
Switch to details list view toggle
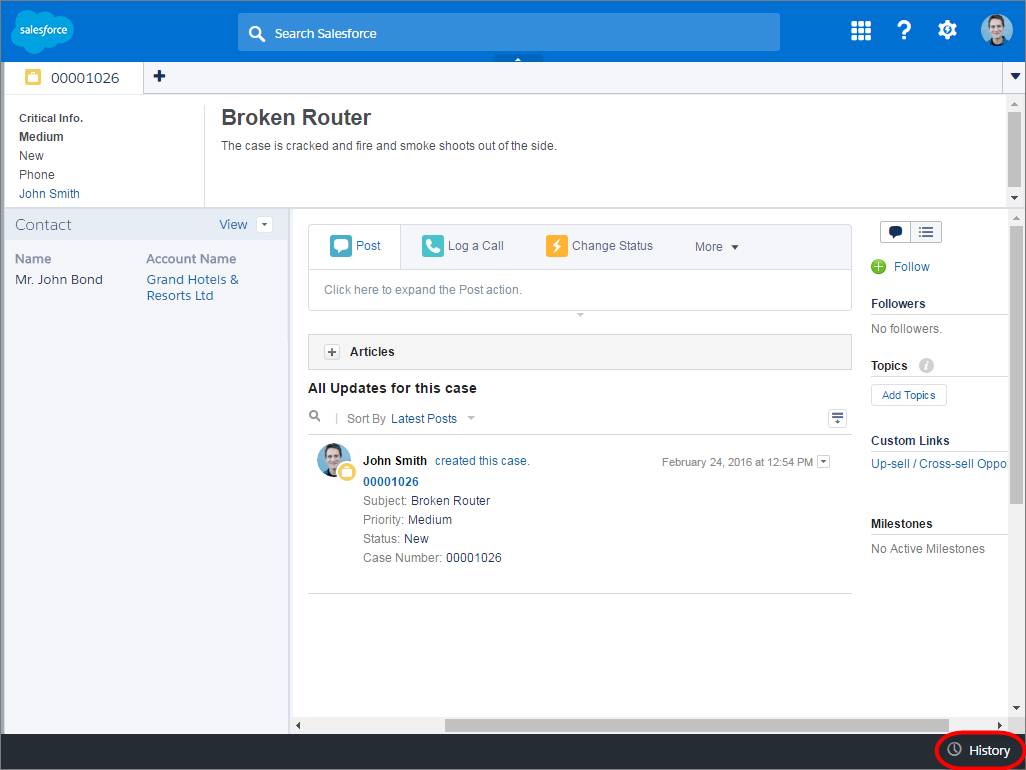(x=926, y=232)
